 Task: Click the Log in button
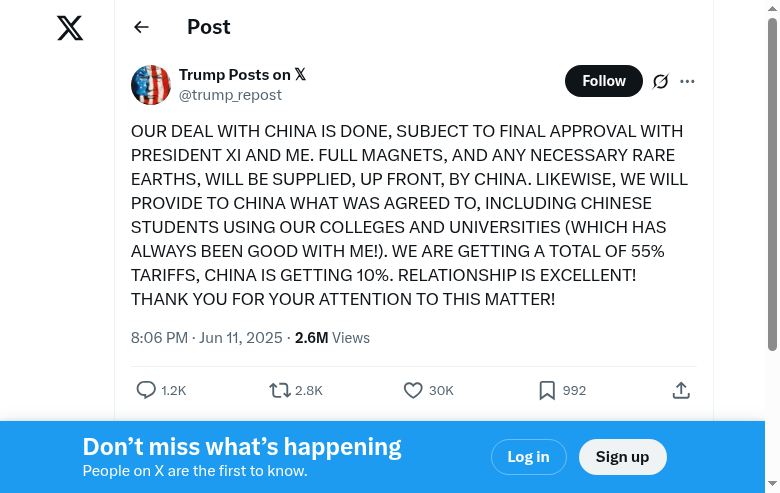pos(528,457)
